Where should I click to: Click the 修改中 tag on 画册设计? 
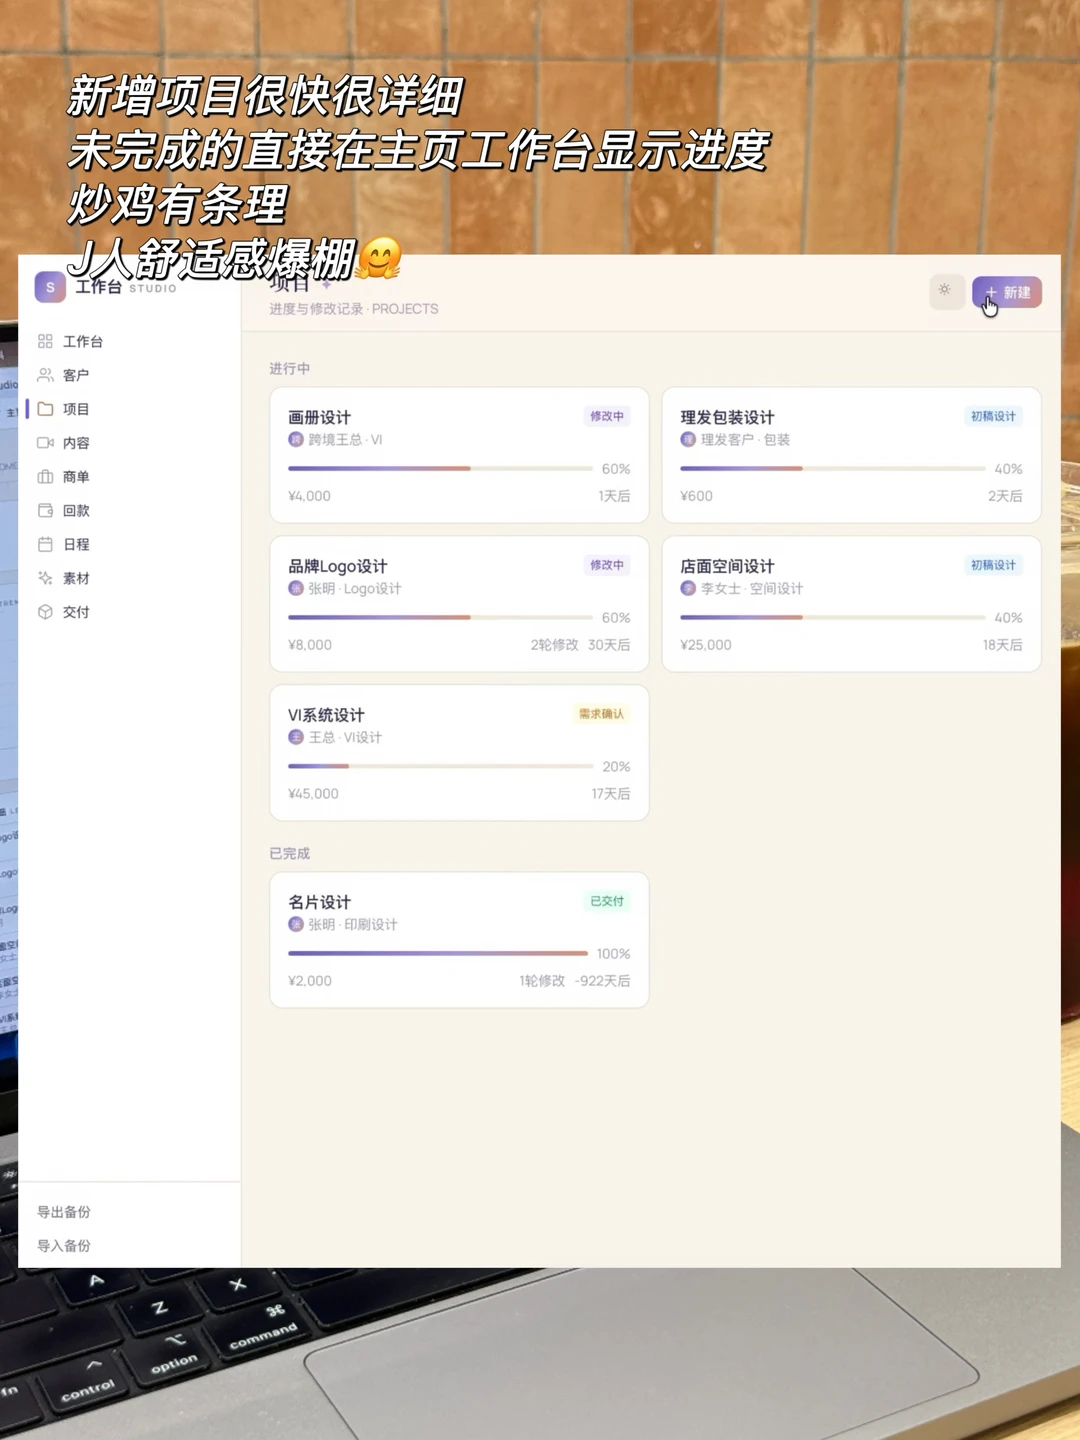pyautogui.click(x=607, y=416)
